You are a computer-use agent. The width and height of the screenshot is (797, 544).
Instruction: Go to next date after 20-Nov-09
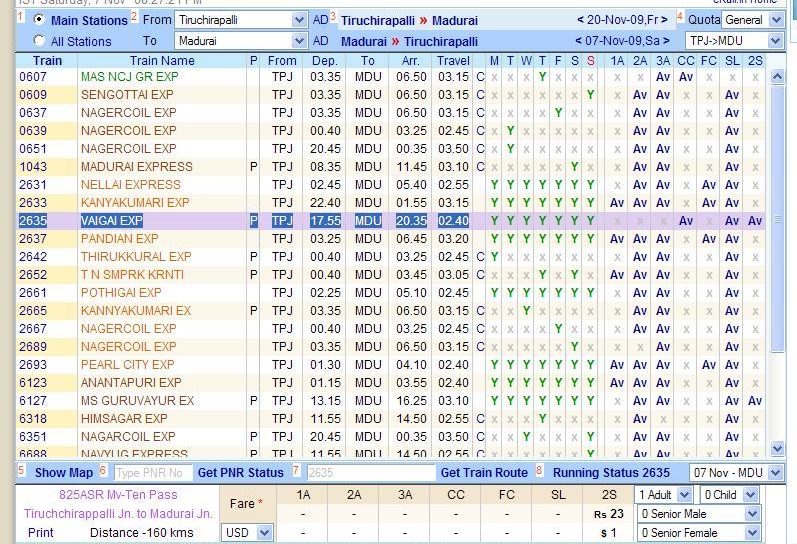[x=664, y=20]
